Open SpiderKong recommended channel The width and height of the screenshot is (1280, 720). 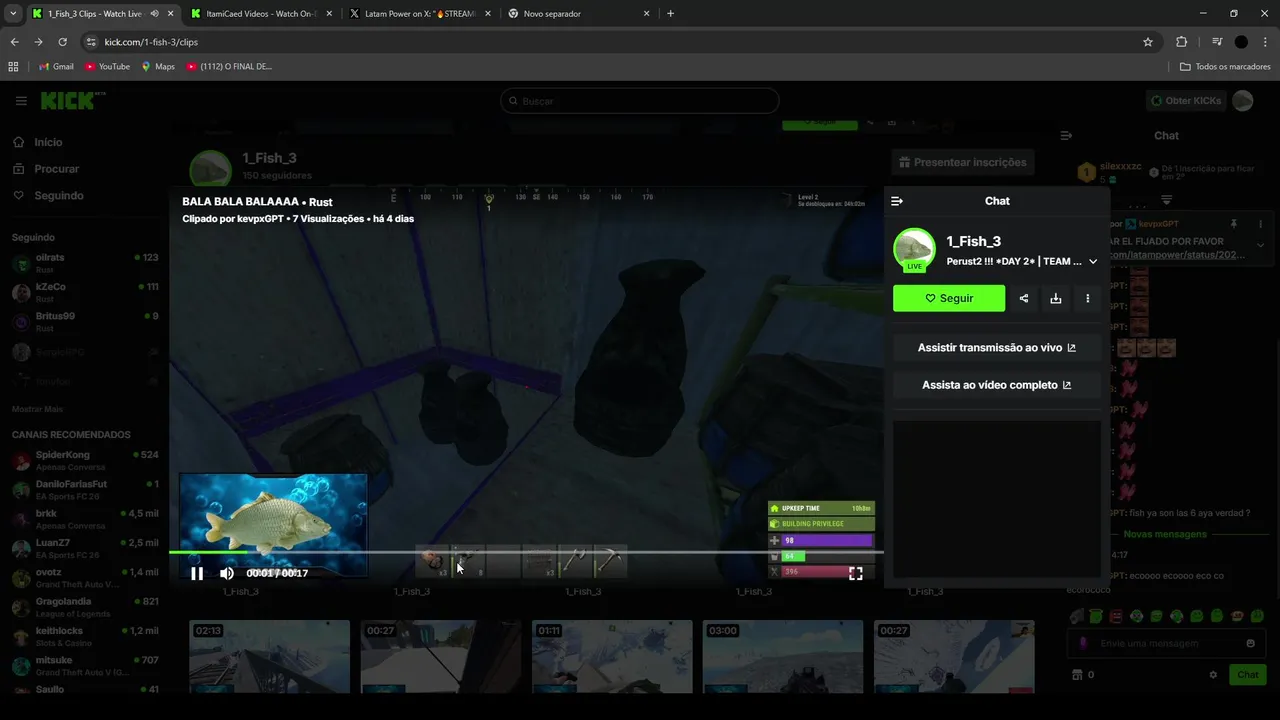[84, 460]
